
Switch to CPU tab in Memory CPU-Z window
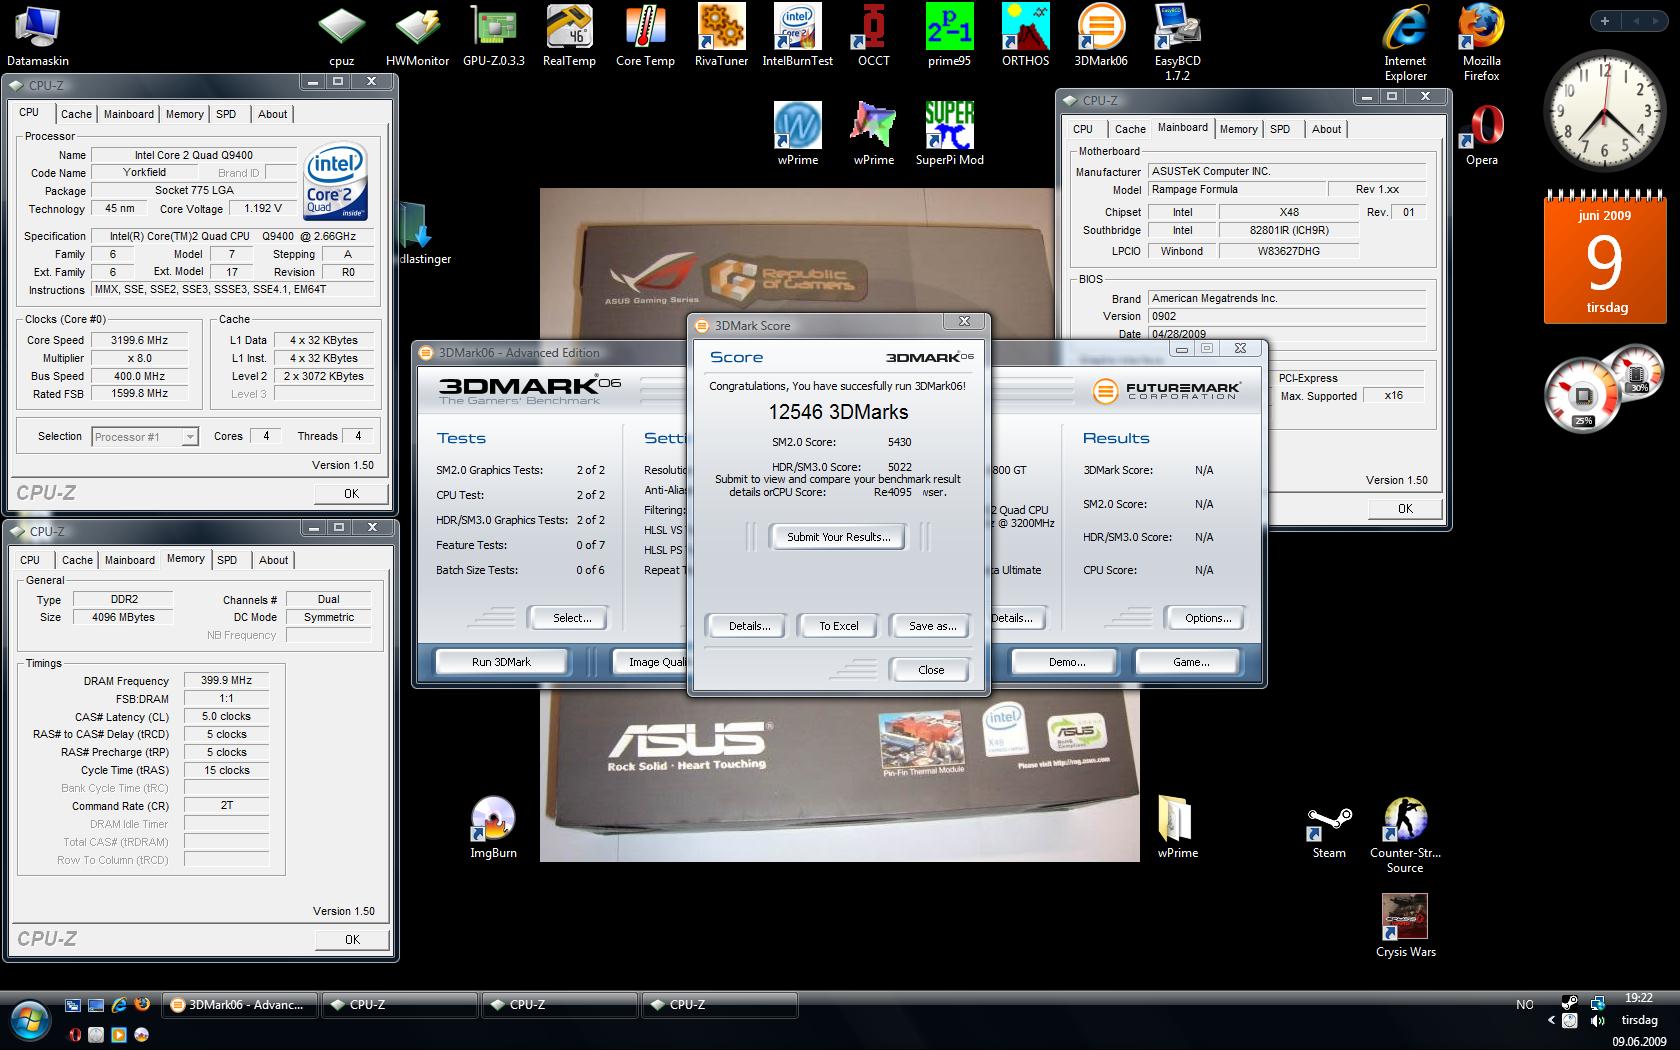[30, 560]
